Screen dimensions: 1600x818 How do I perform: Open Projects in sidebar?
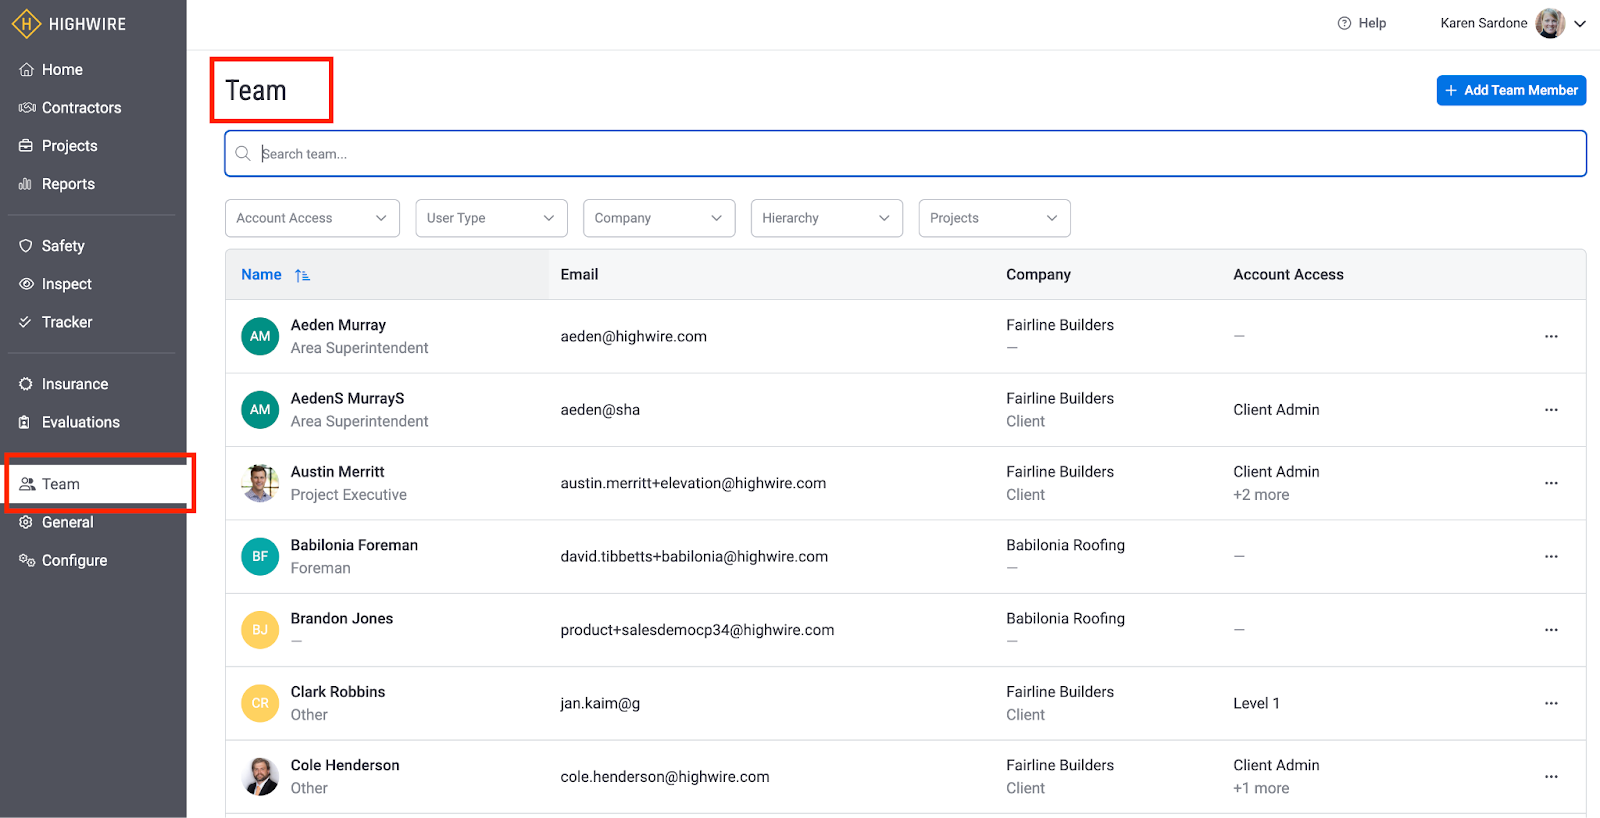tap(70, 146)
